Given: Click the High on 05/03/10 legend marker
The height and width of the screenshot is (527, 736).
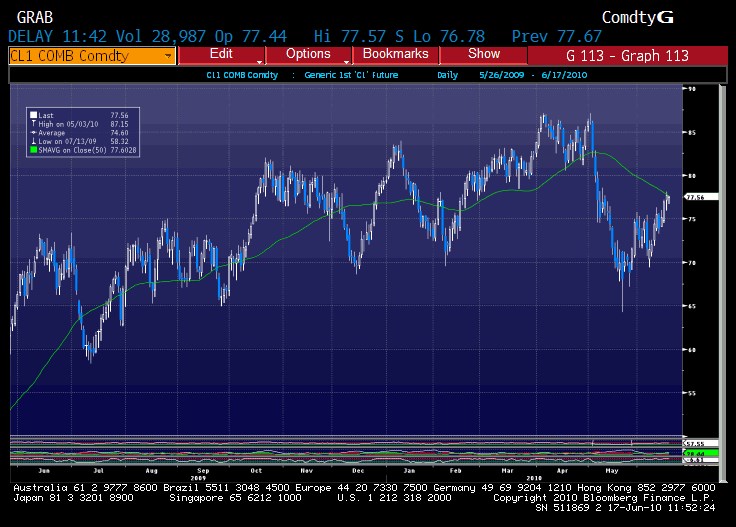Looking at the screenshot, I should coord(33,123).
